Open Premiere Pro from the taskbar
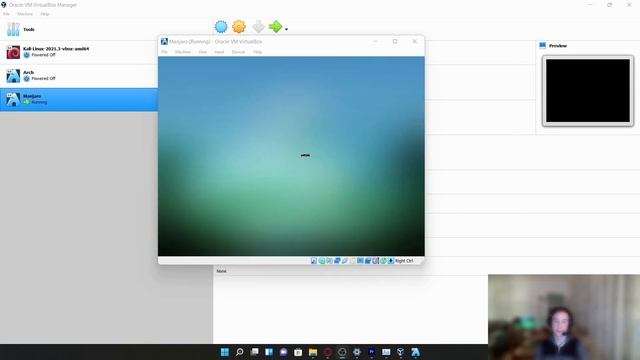Image resolution: width=640 pixels, height=360 pixels. tap(371, 352)
